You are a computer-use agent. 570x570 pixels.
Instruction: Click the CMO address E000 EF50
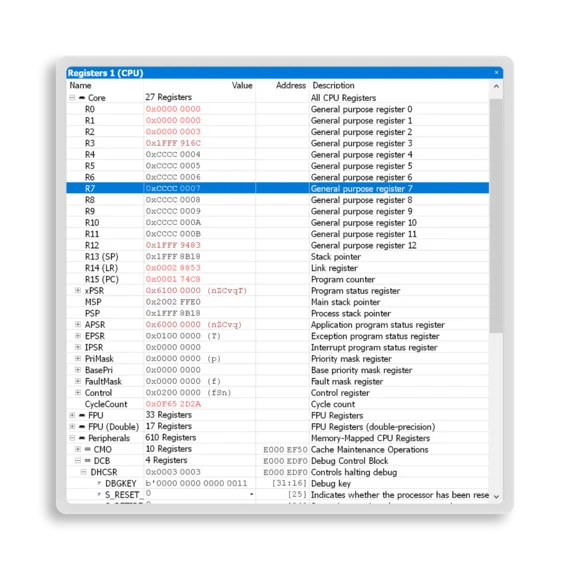tap(285, 449)
